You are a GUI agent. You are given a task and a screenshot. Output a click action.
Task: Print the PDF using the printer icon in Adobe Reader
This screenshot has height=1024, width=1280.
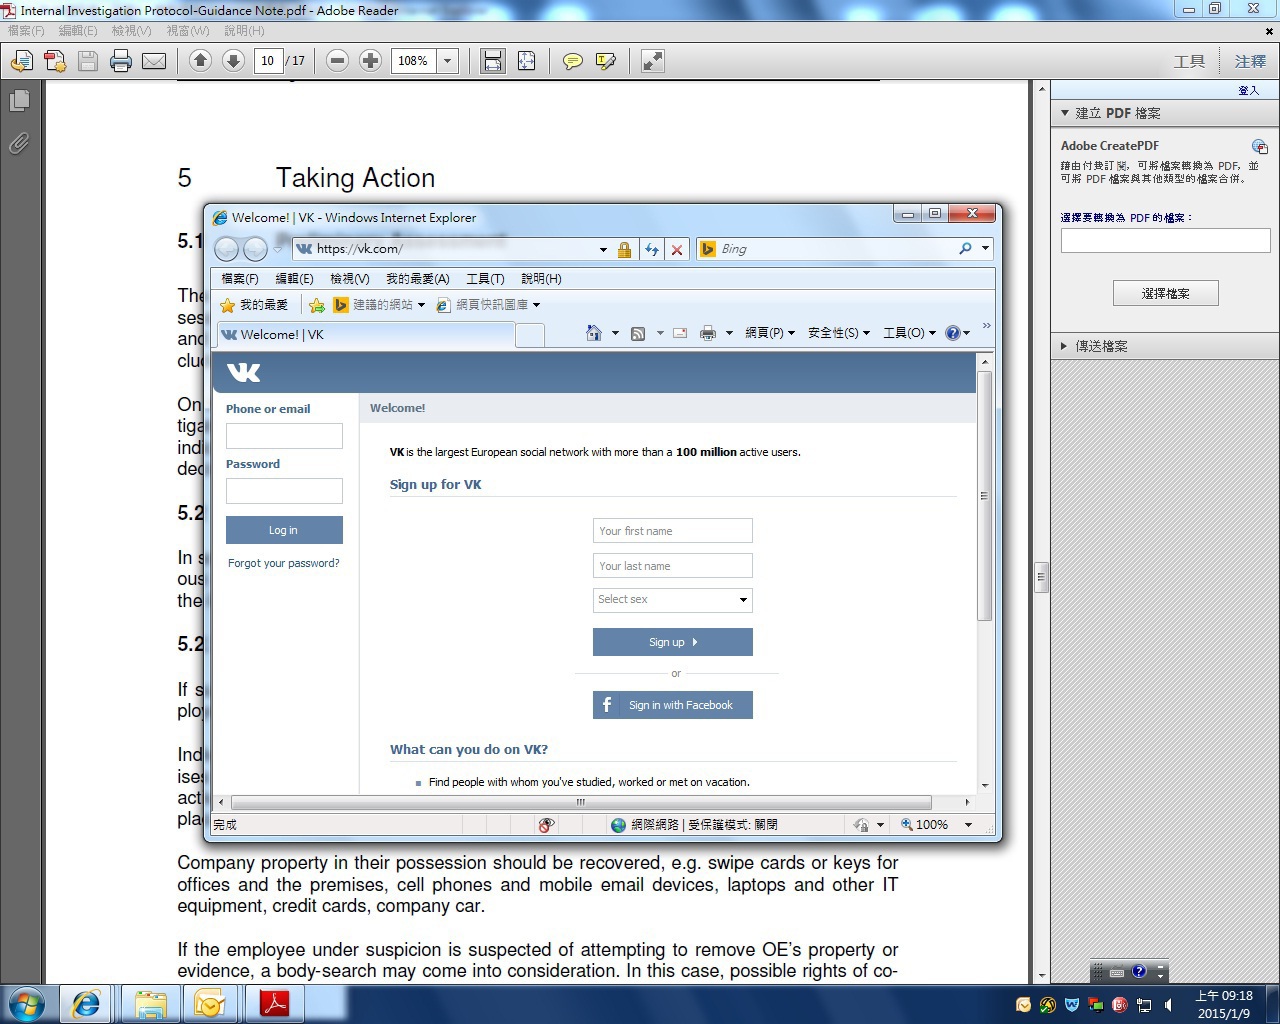coord(121,61)
